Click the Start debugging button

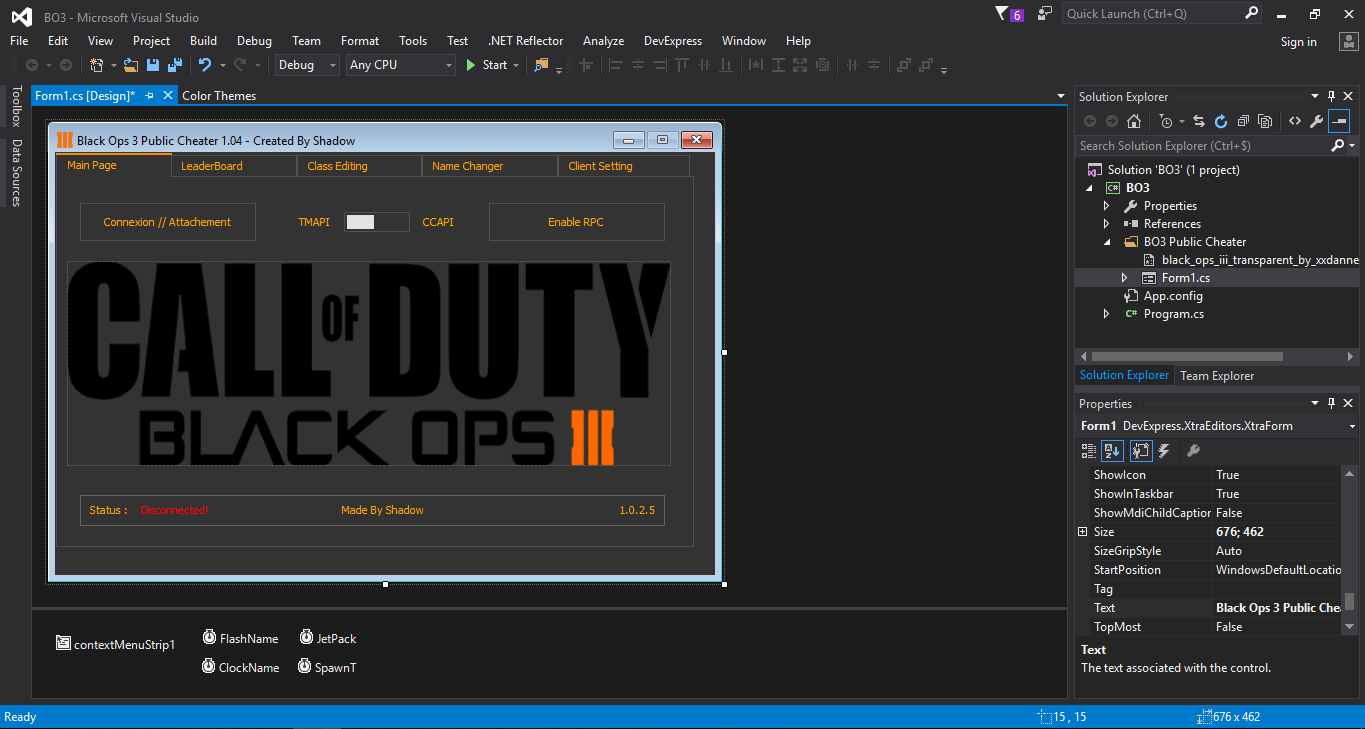click(487, 65)
